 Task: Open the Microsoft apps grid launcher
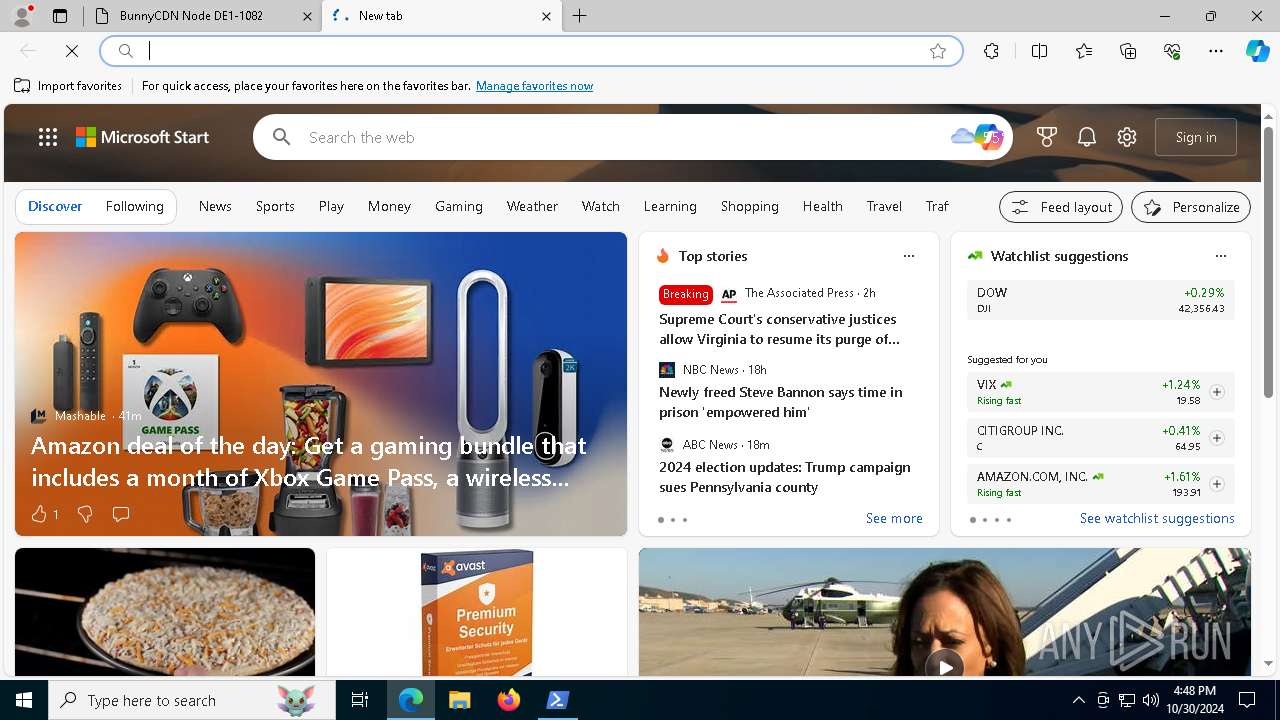click(48, 137)
